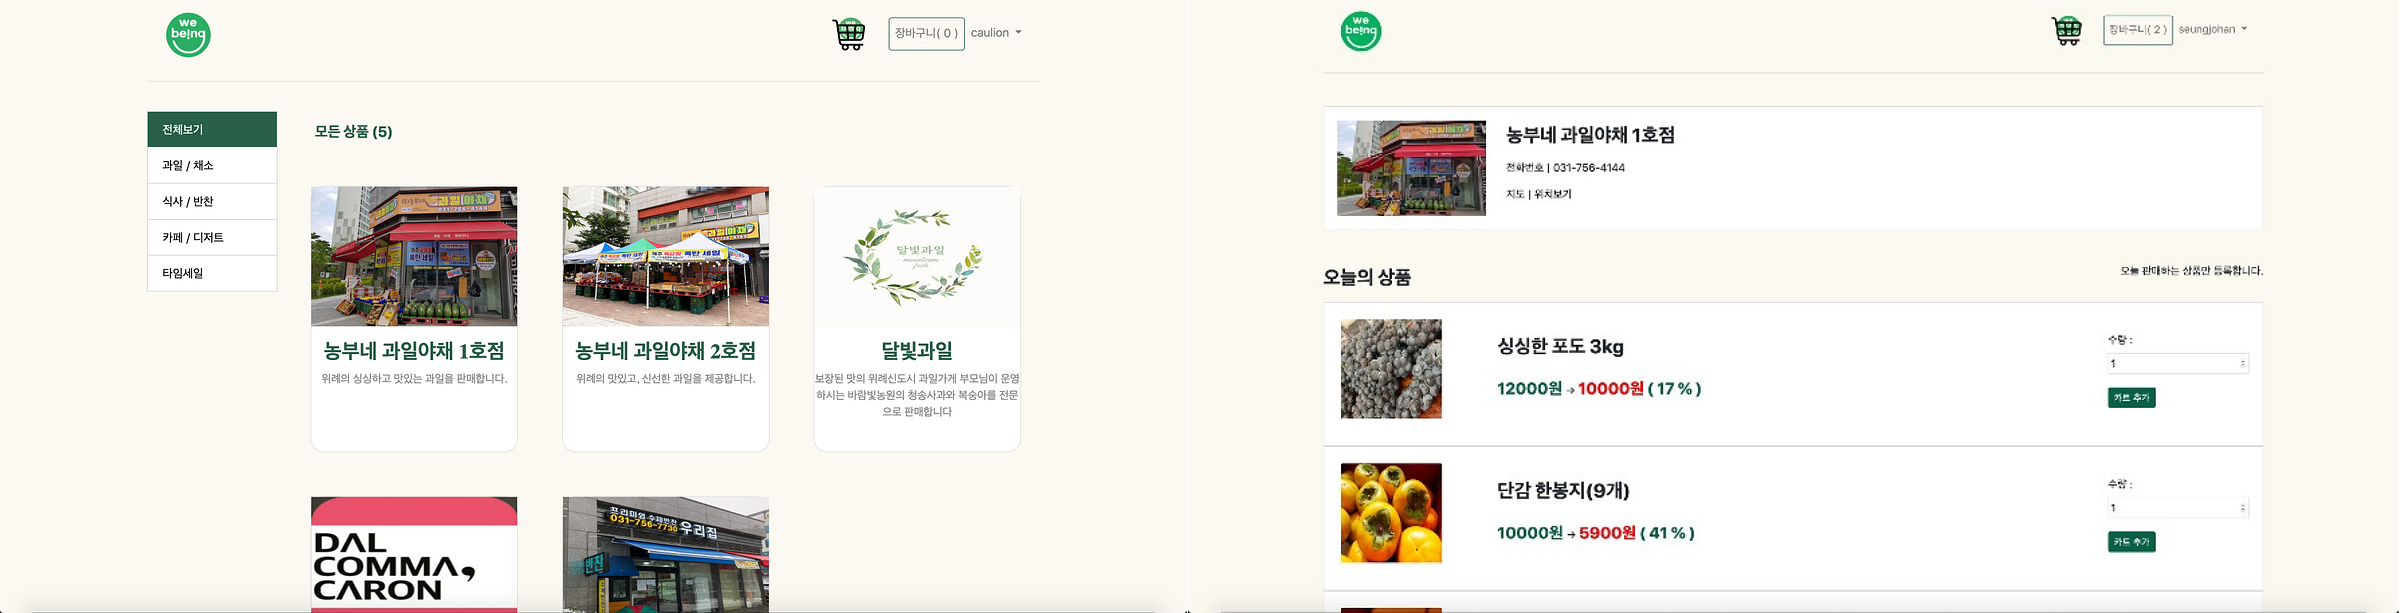The width and height of the screenshot is (2400, 613).
Task: Click the quantity field for 싱싱한 포도 3kg
Action: [x=2178, y=364]
